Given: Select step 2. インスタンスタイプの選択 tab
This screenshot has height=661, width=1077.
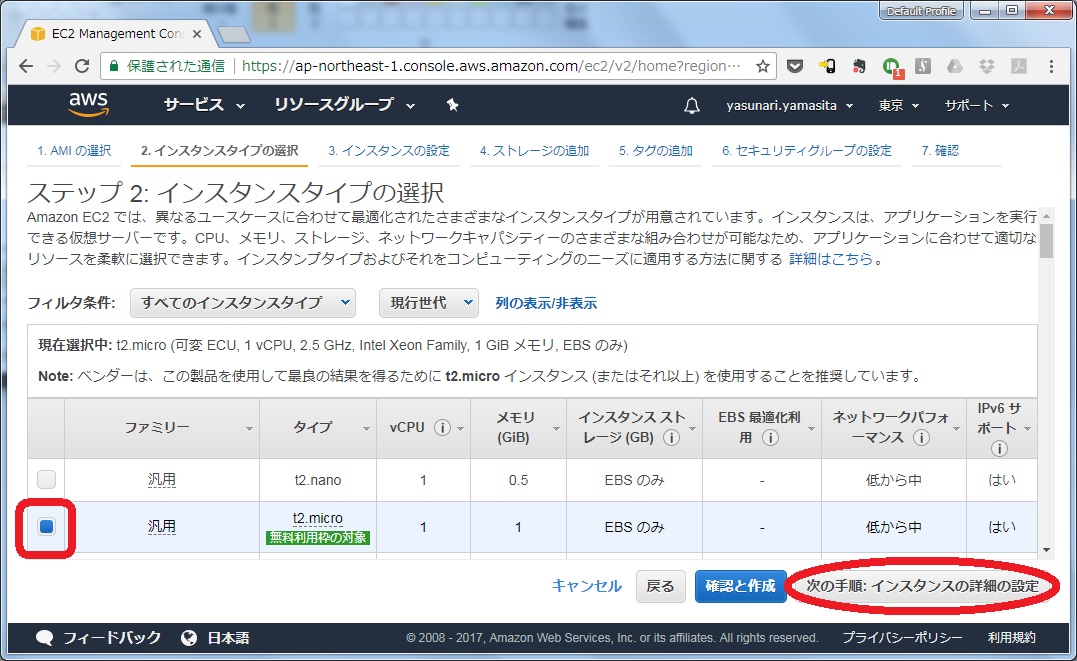Looking at the screenshot, I should [220, 150].
